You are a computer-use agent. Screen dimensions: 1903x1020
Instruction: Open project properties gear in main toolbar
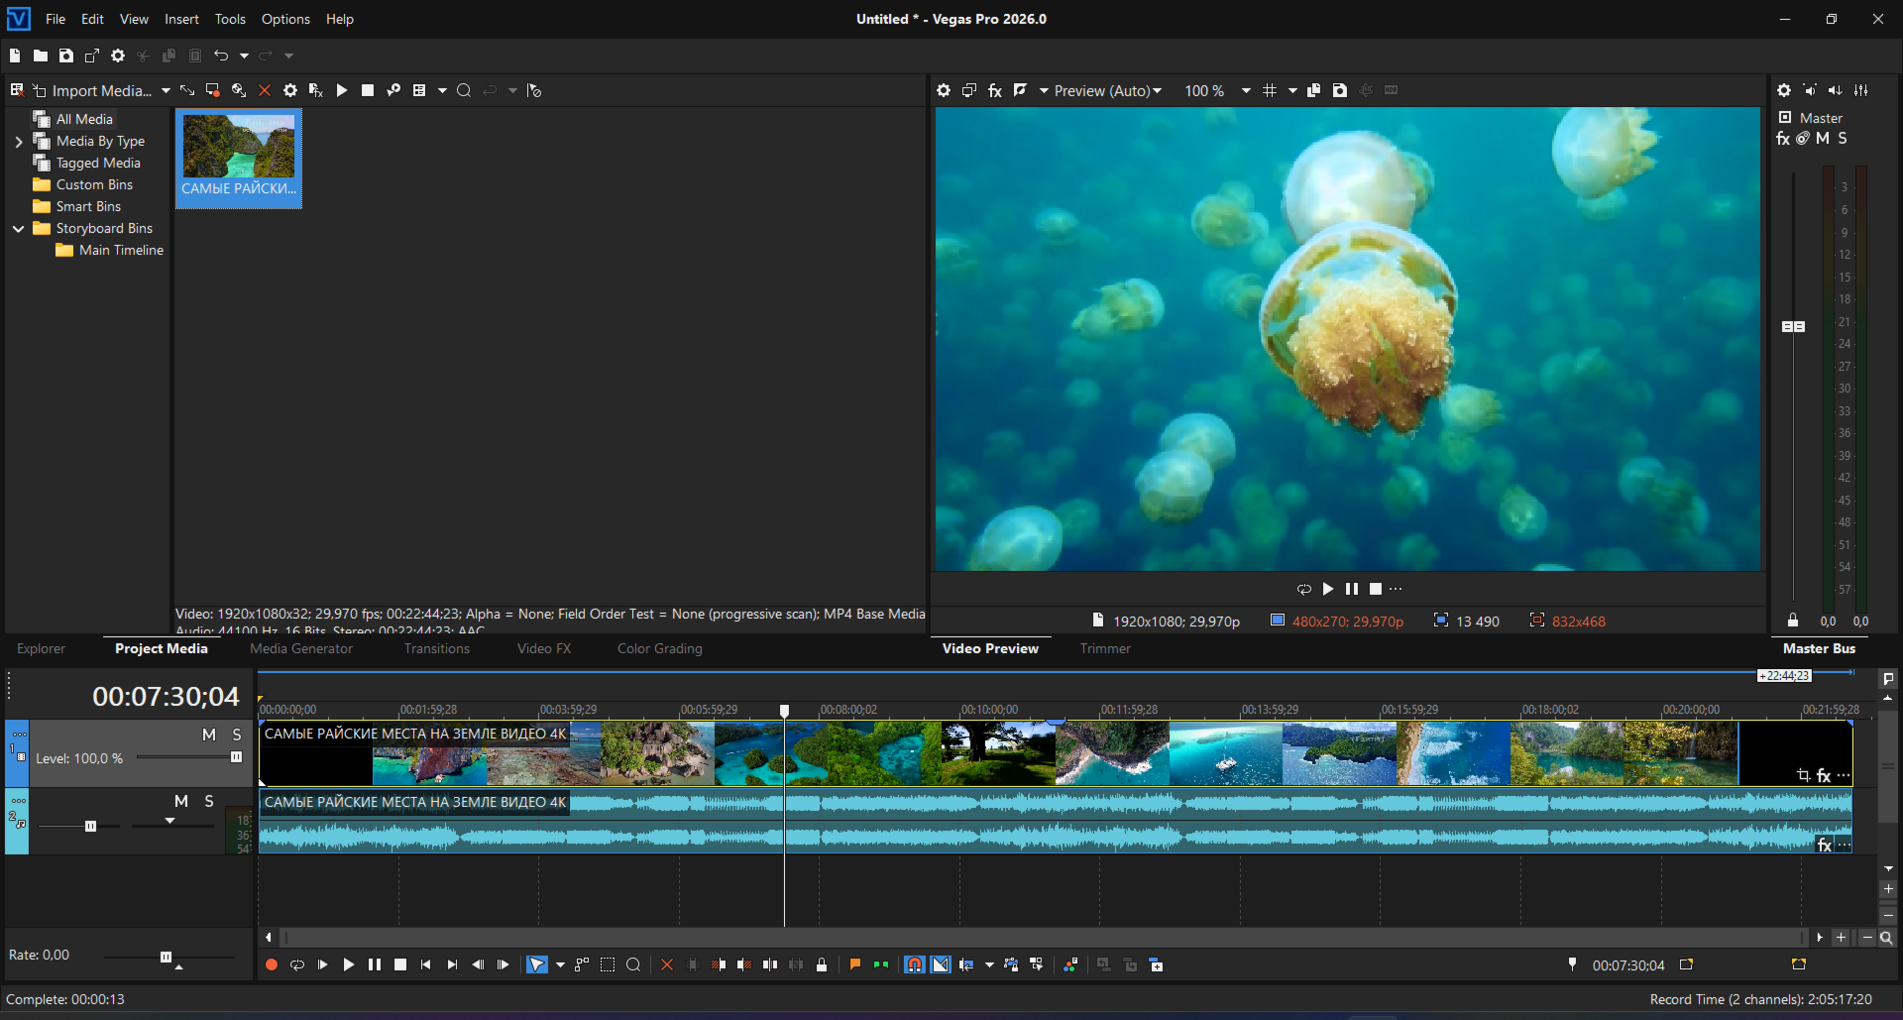tap(118, 56)
